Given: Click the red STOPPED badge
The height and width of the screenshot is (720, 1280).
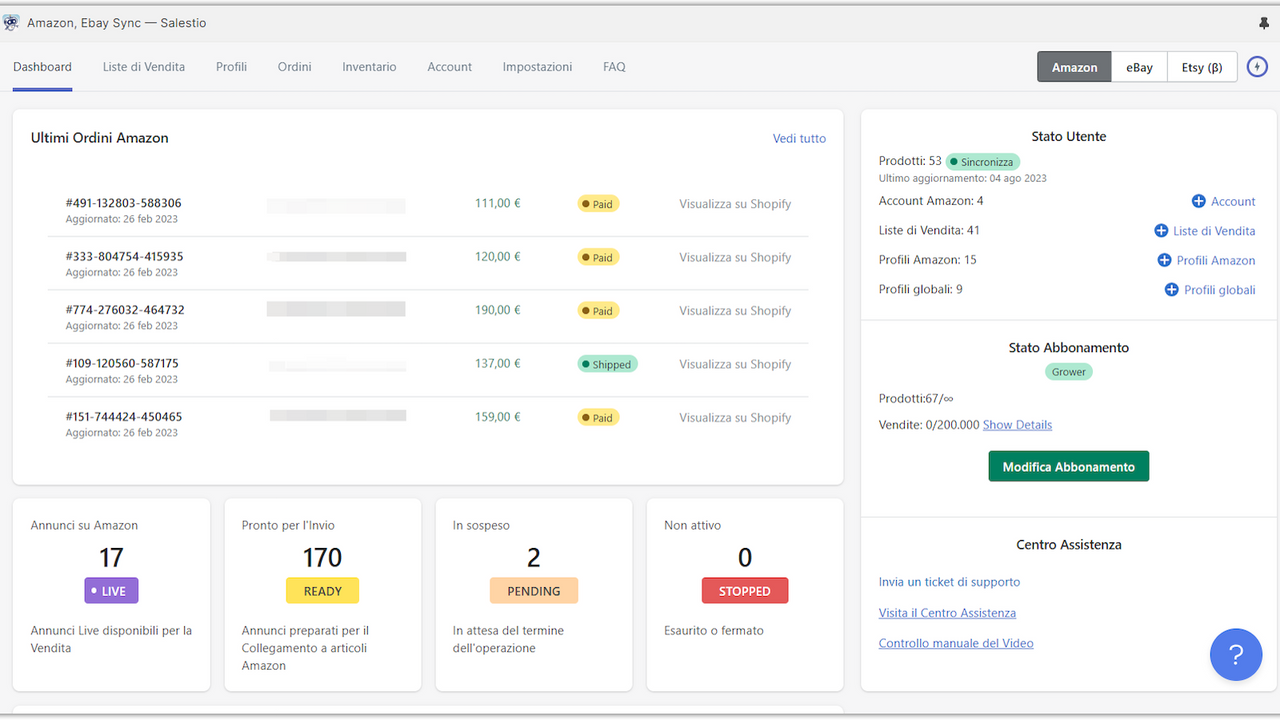Looking at the screenshot, I should tap(745, 591).
